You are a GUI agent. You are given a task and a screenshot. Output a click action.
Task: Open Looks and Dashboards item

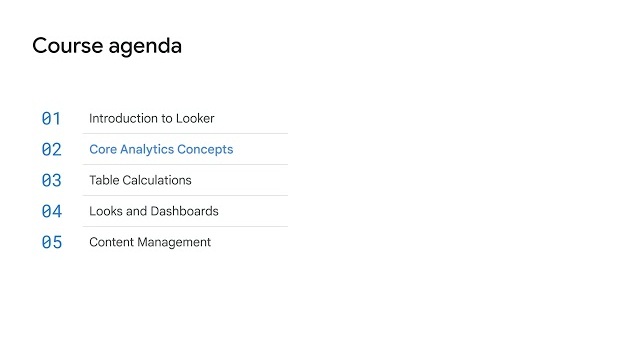(154, 211)
